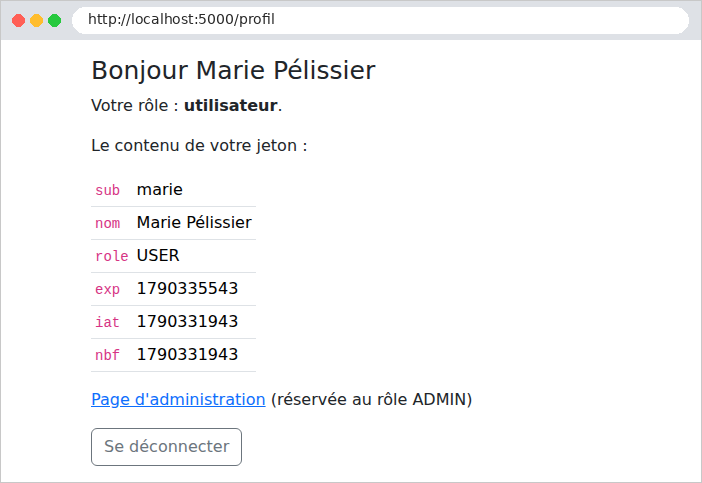
Task: Select the heading Bonjour Marie Pélissier
Action: click(x=233, y=71)
